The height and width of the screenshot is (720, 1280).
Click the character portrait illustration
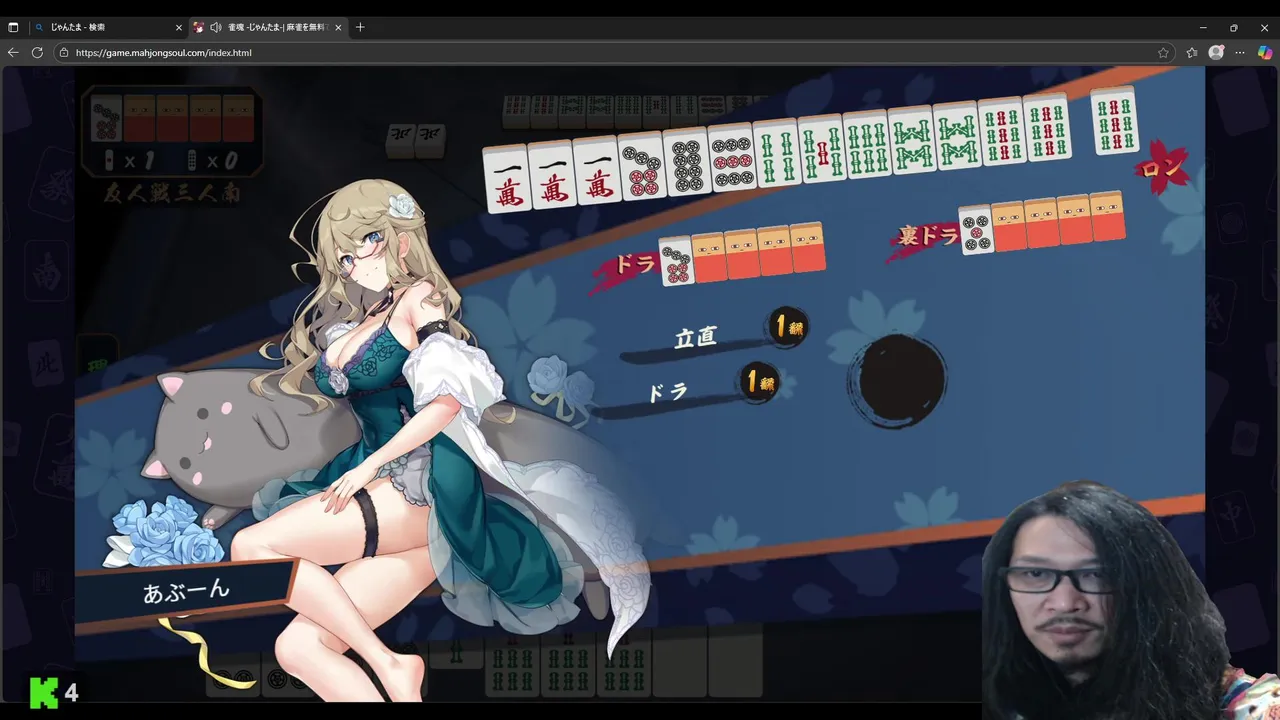400,430
